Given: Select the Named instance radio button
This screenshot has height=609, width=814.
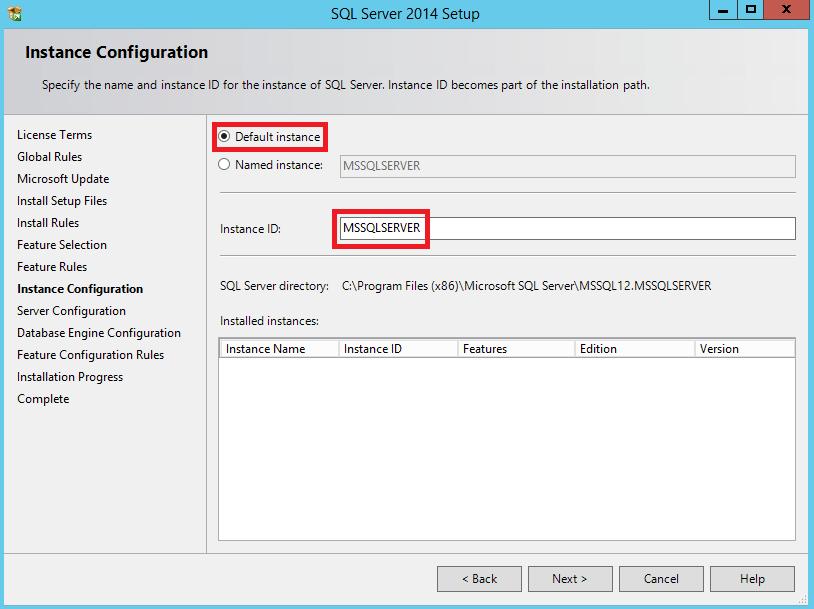Looking at the screenshot, I should (224, 165).
